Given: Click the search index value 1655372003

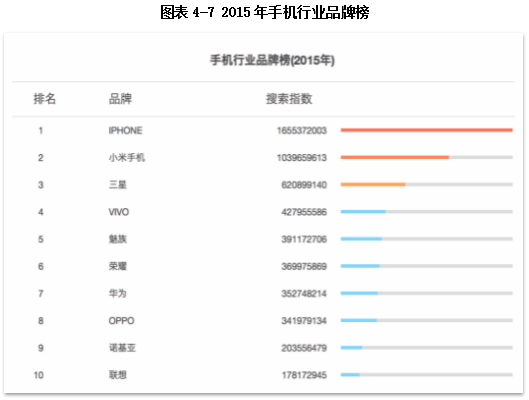Looking at the screenshot, I should tap(302, 131).
